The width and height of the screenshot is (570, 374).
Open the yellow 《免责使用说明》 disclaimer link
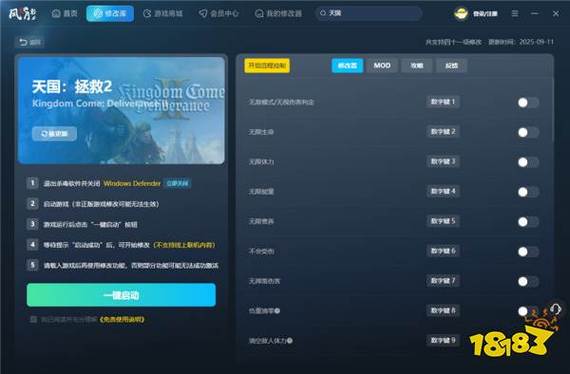(121, 319)
